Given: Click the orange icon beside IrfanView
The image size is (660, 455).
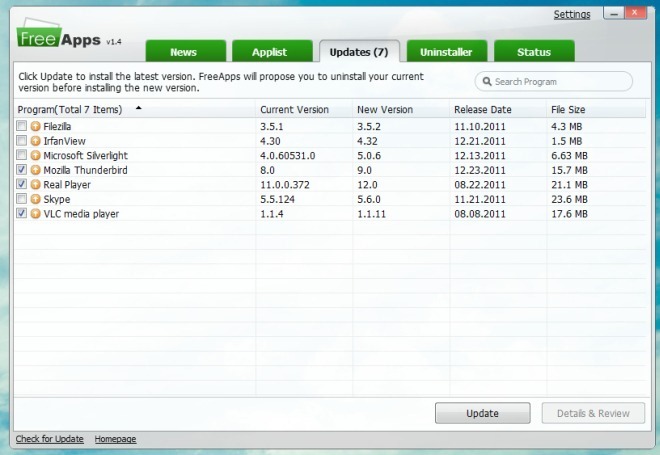Looking at the screenshot, I should coord(35,141).
